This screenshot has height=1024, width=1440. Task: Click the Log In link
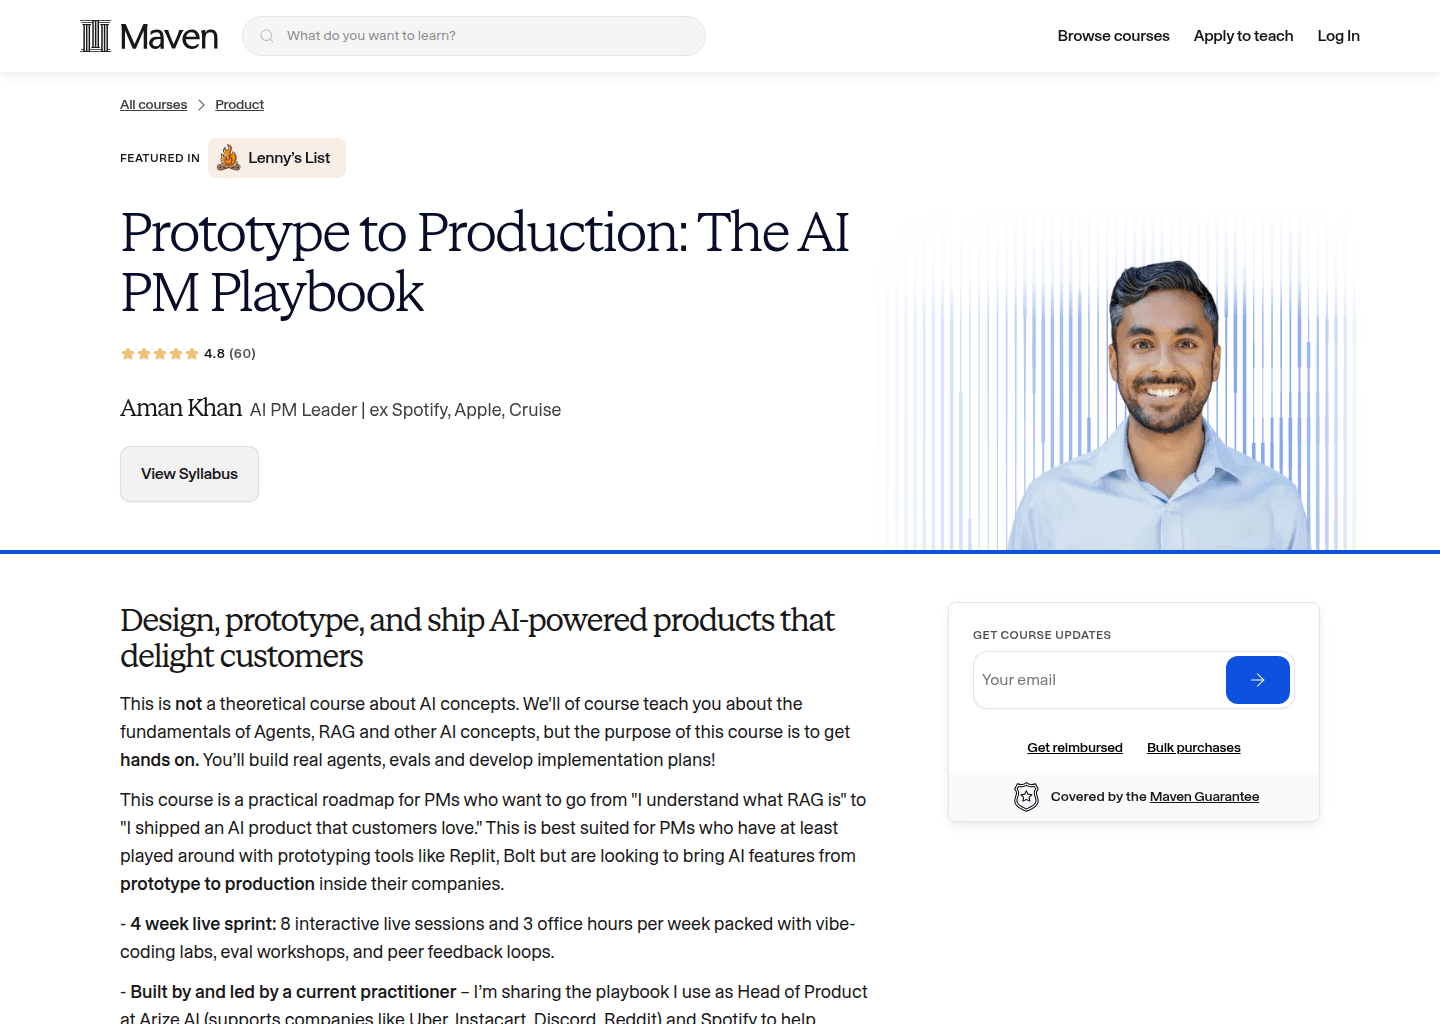coord(1338,35)
